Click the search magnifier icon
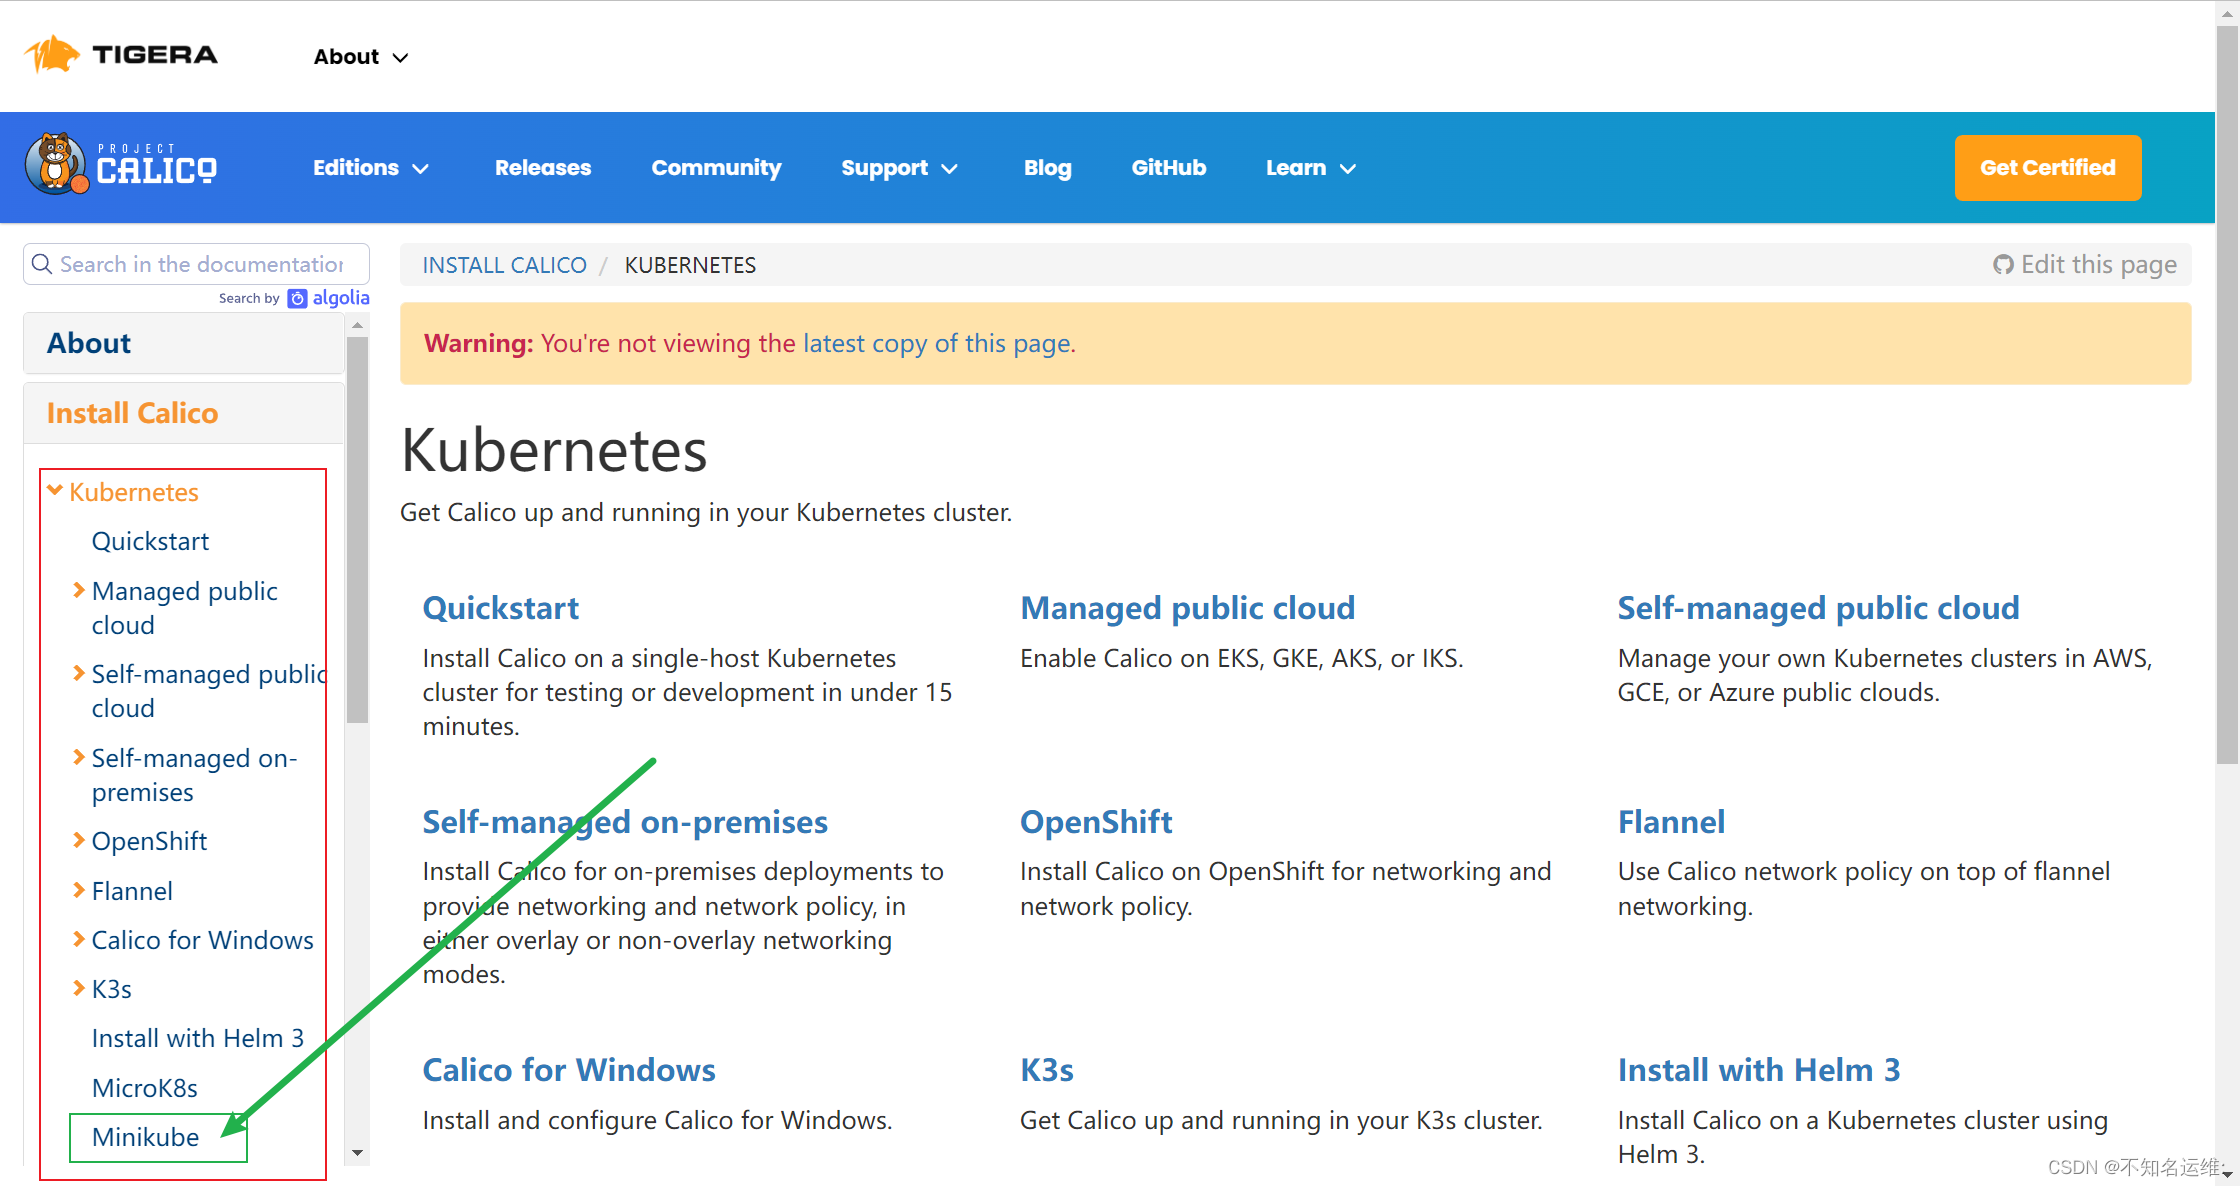Viewport: 2240px width, 1186px height. [42, 264]
